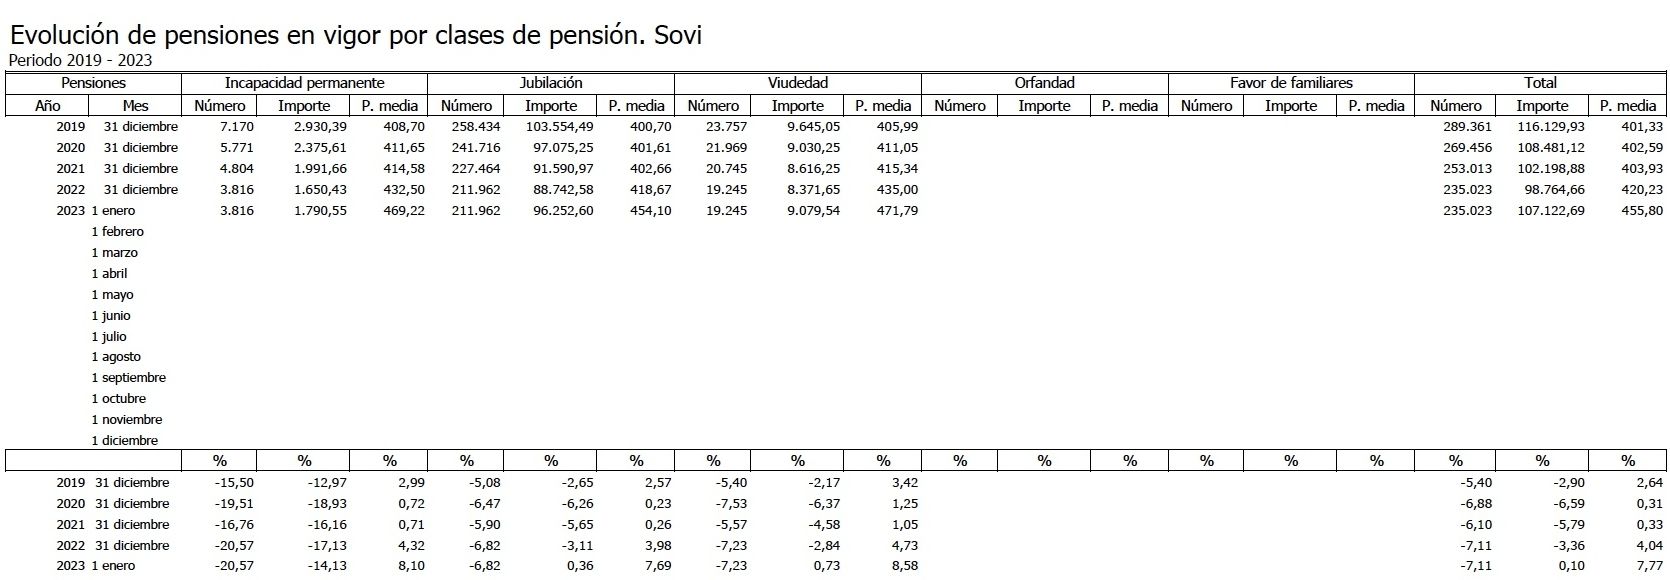Click the 'Incapacidad permanente' group header

point(304,83)
